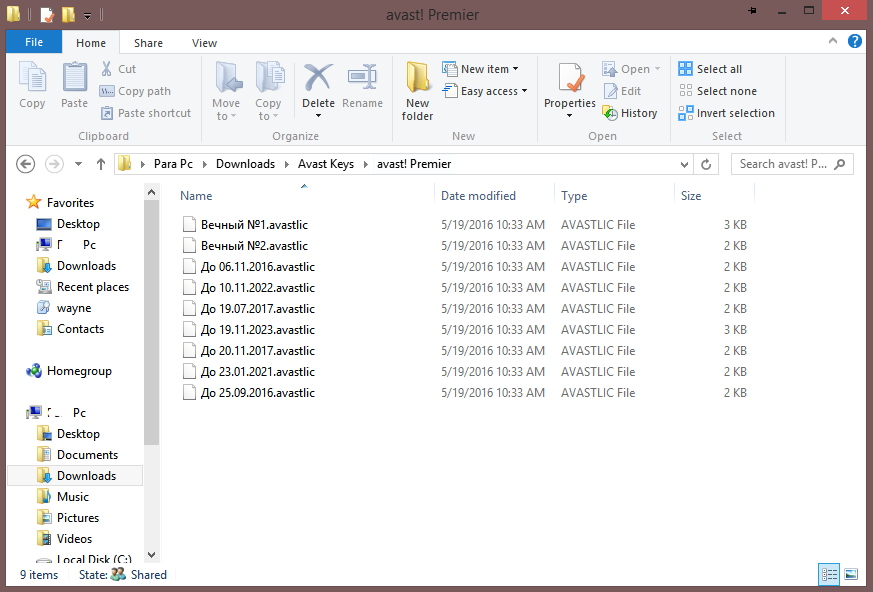Click the Open button in ribbon
The image size is (873, 592).
click(x=631, y=69)
